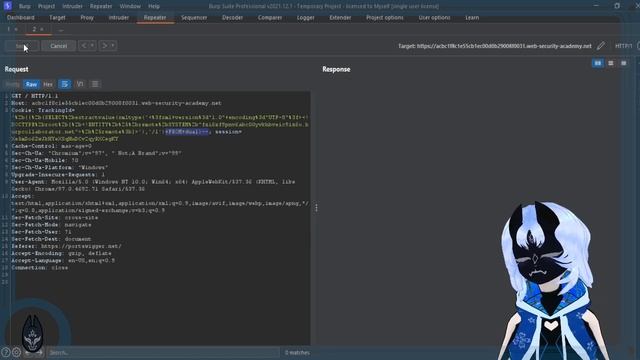Select Repeater request tab 1
The height and width of the screenshot is (360, 640).
[x=9, y=29]
